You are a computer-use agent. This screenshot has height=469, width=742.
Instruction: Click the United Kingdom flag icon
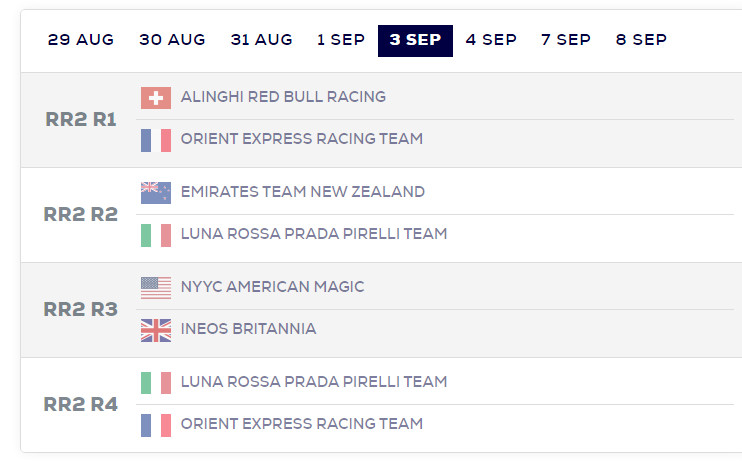click(x=156, y=330)
